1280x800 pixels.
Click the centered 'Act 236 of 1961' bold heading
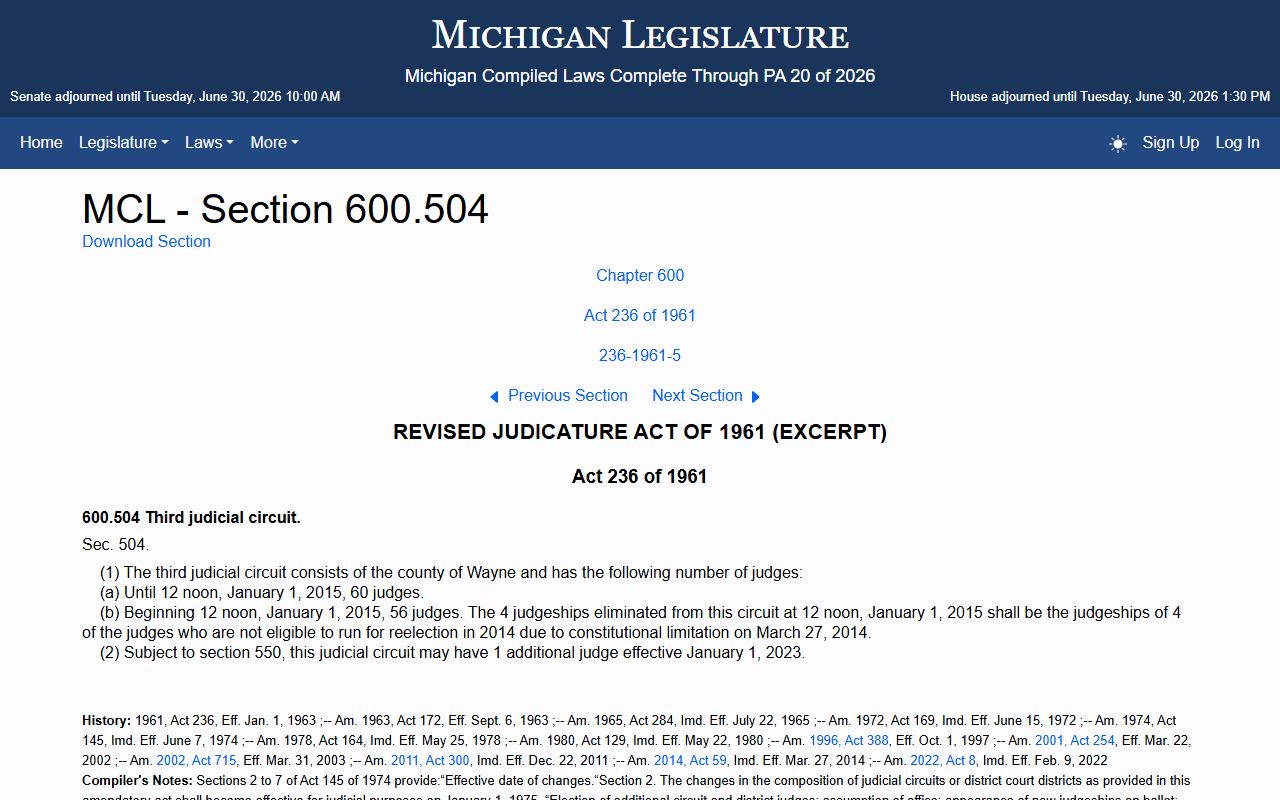pyautogui.click(x=640, y=476)
